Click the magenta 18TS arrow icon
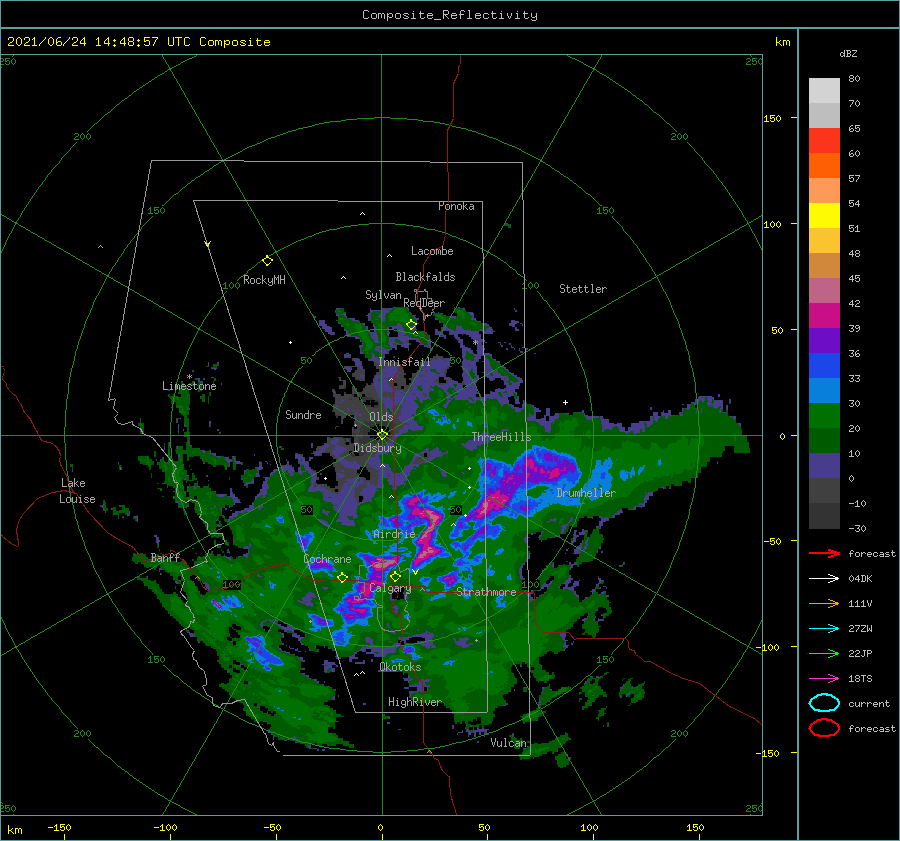This screenshot has width=900, height=841. click(824, 679)
